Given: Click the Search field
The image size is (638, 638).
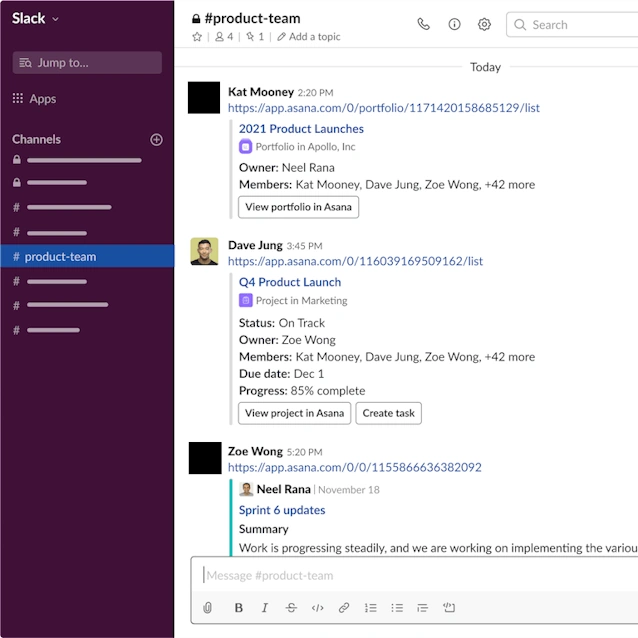Looking at the screenshot, I should 572,25.
